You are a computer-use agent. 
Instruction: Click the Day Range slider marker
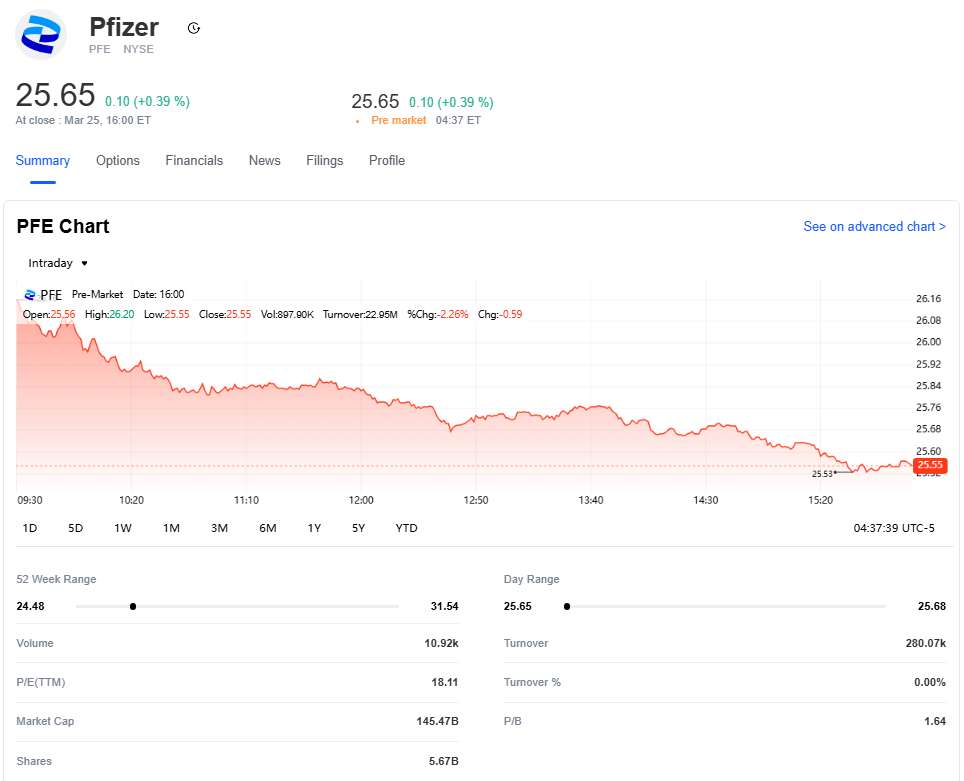(x=567, y=606)
